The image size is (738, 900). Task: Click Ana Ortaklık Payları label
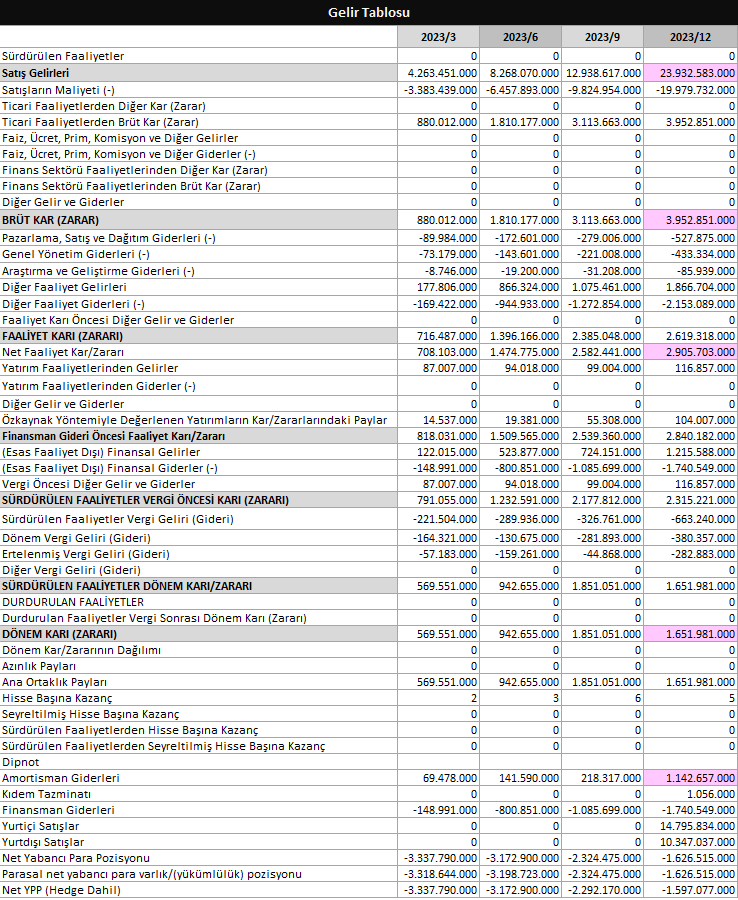pyautogui.click(x=55, y=682)
